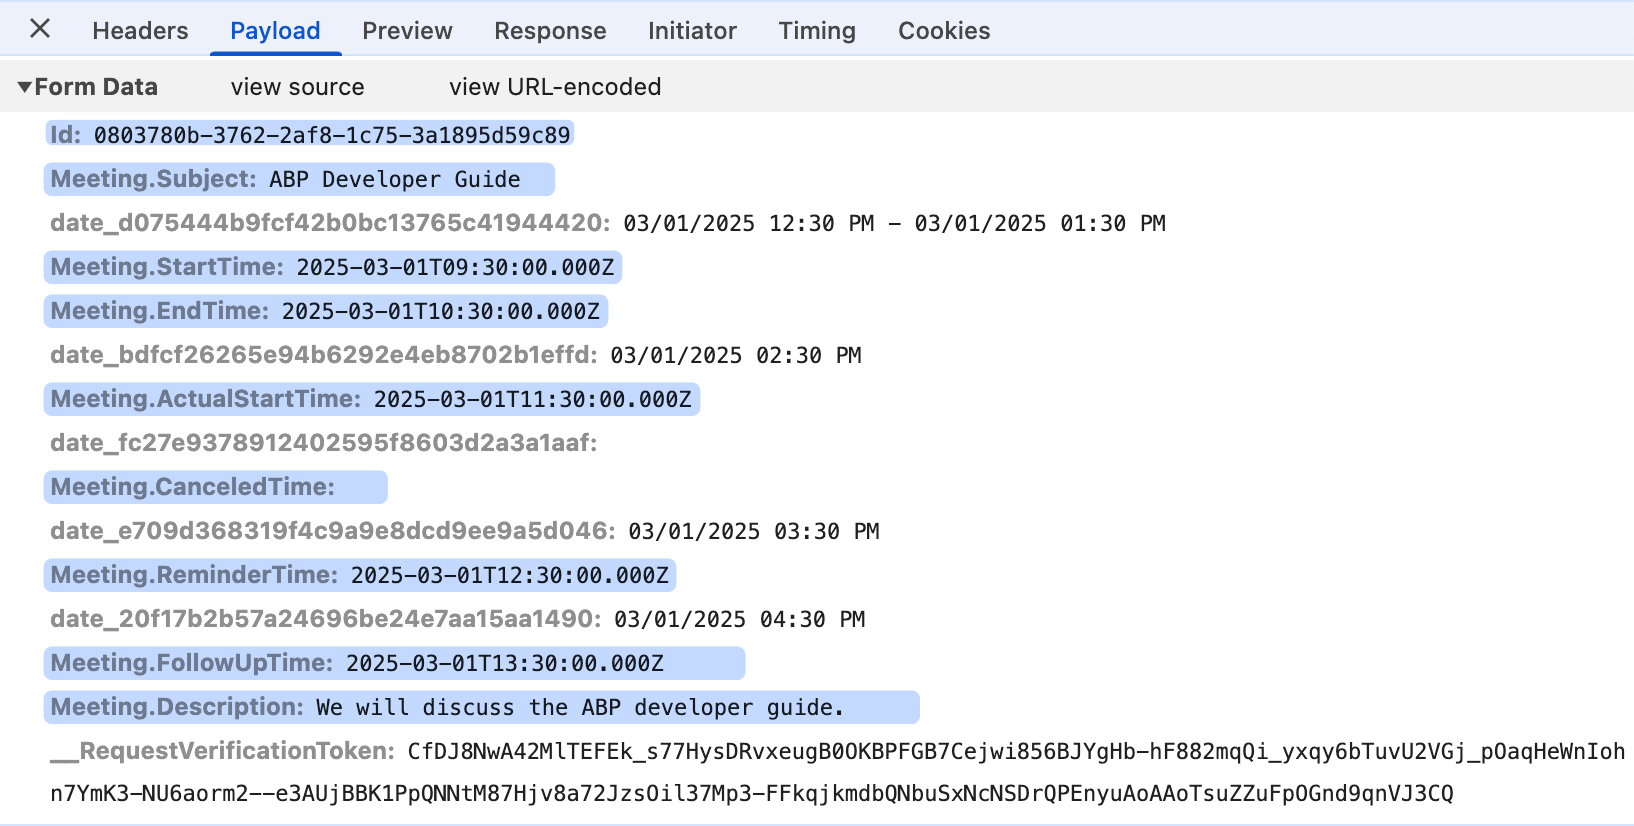Select the Payload tab

point(275,31)
